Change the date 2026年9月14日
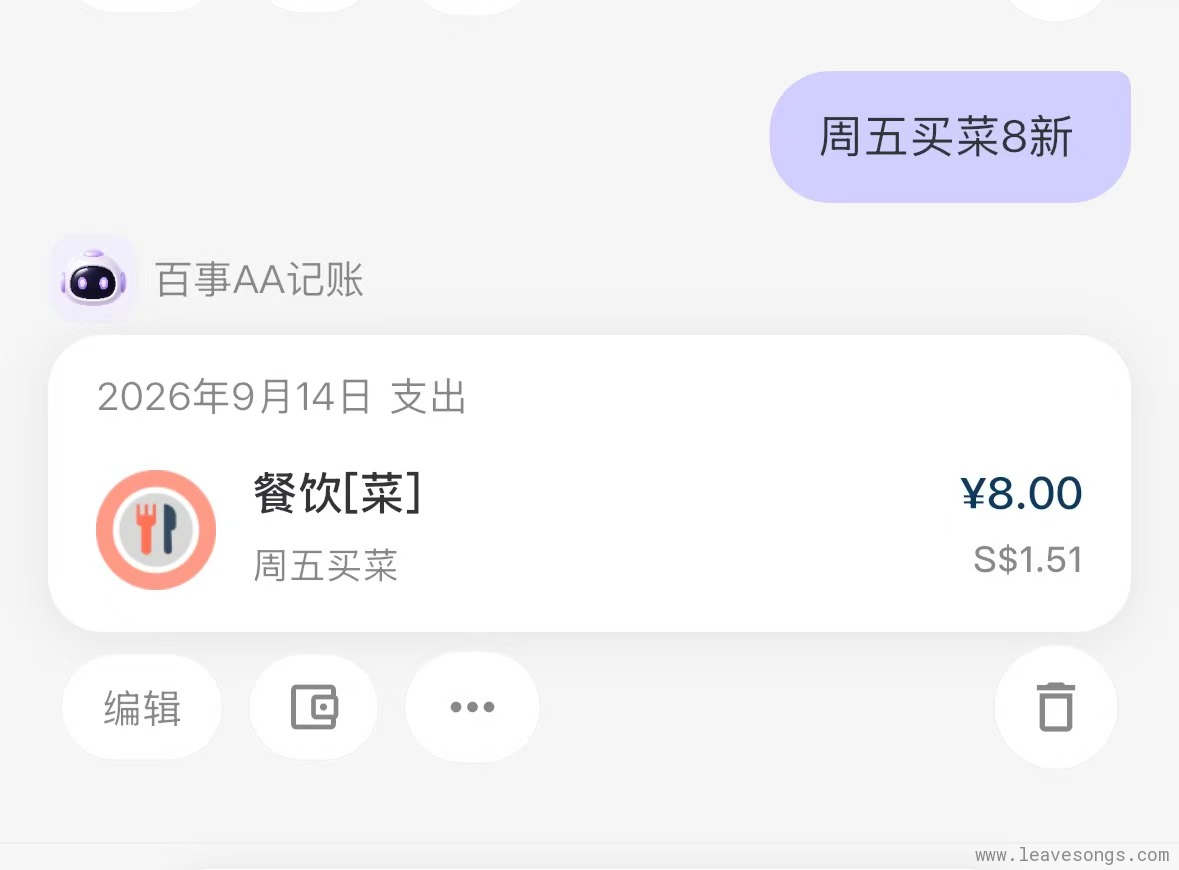 [234, 396]
